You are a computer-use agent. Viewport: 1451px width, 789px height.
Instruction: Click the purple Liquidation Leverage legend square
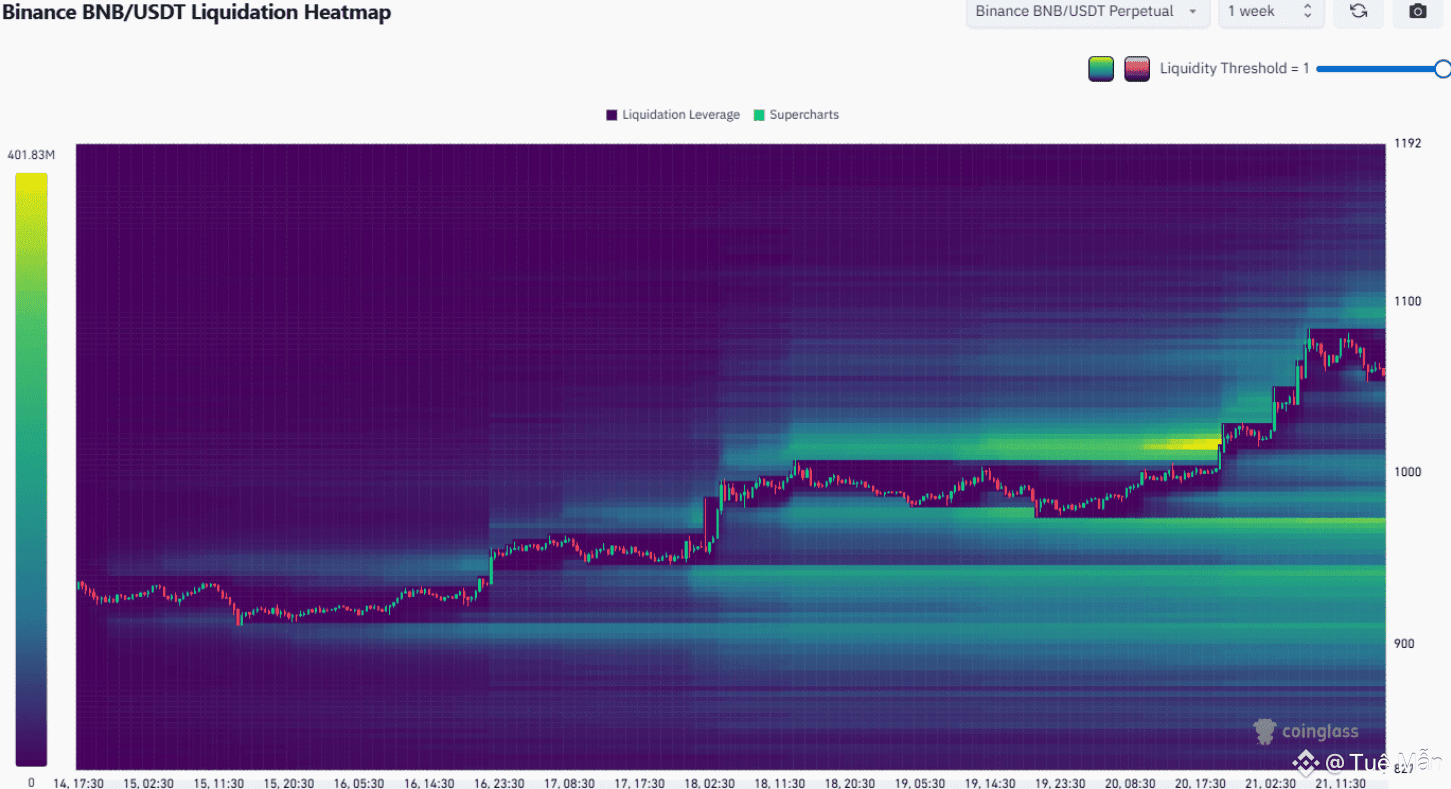[612, 115]
